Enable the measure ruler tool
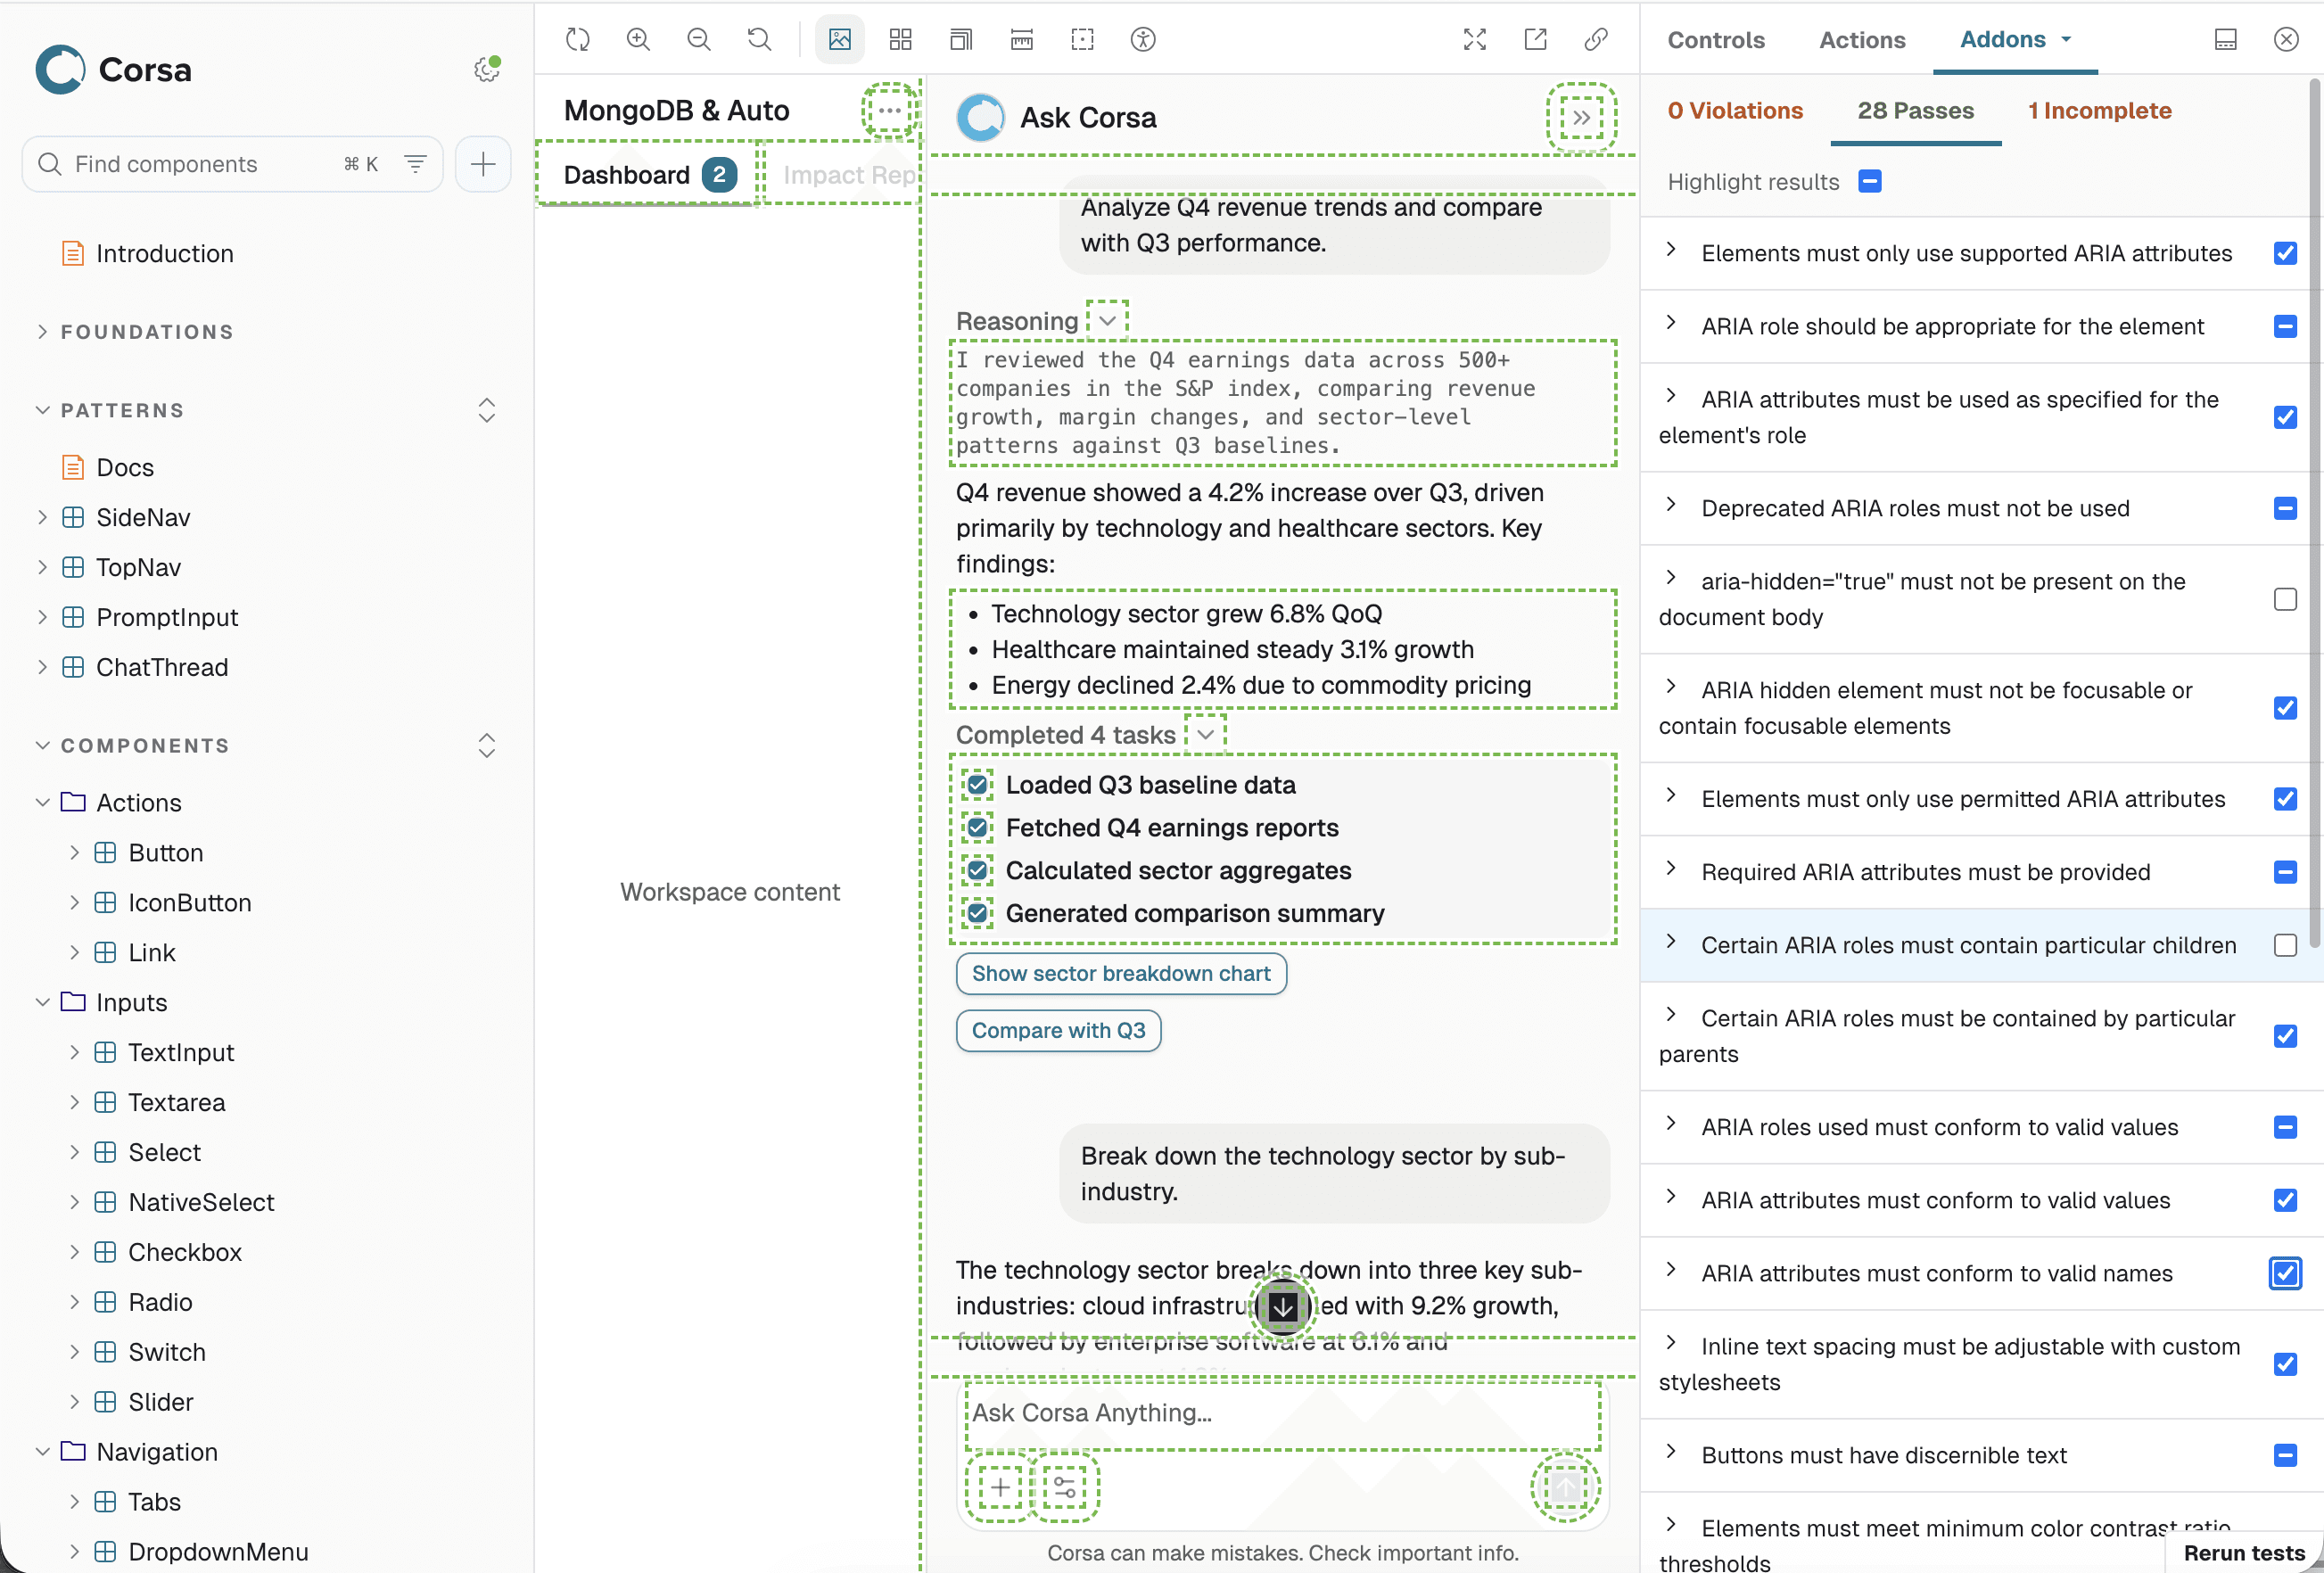This screenshot has width=2324, height=1573. click(x=1022, y=39)
